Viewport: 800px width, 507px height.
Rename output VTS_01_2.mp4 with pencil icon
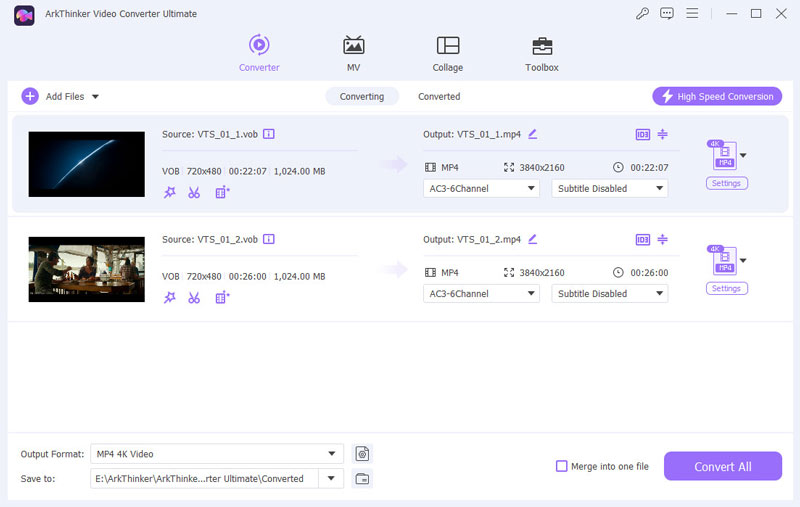pos(533,239)
